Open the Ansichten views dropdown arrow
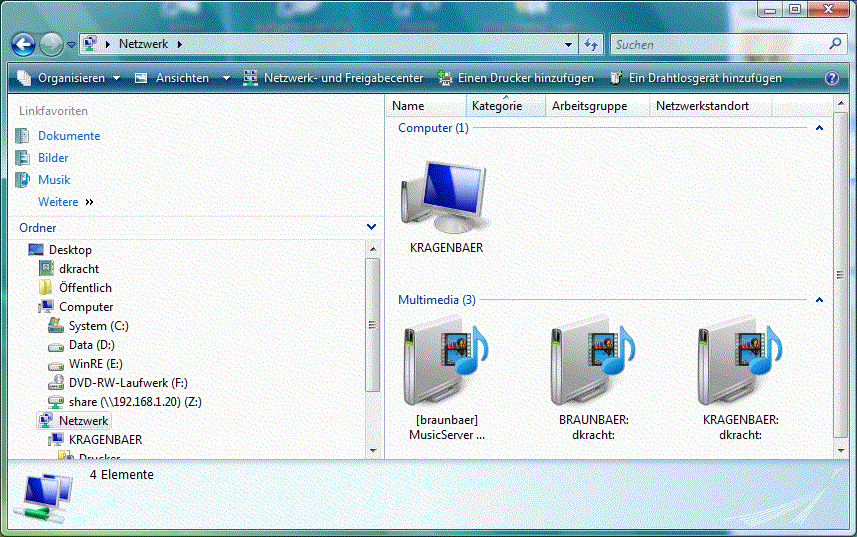The height and width of the screenshot is (537, 857). [226, 78]
